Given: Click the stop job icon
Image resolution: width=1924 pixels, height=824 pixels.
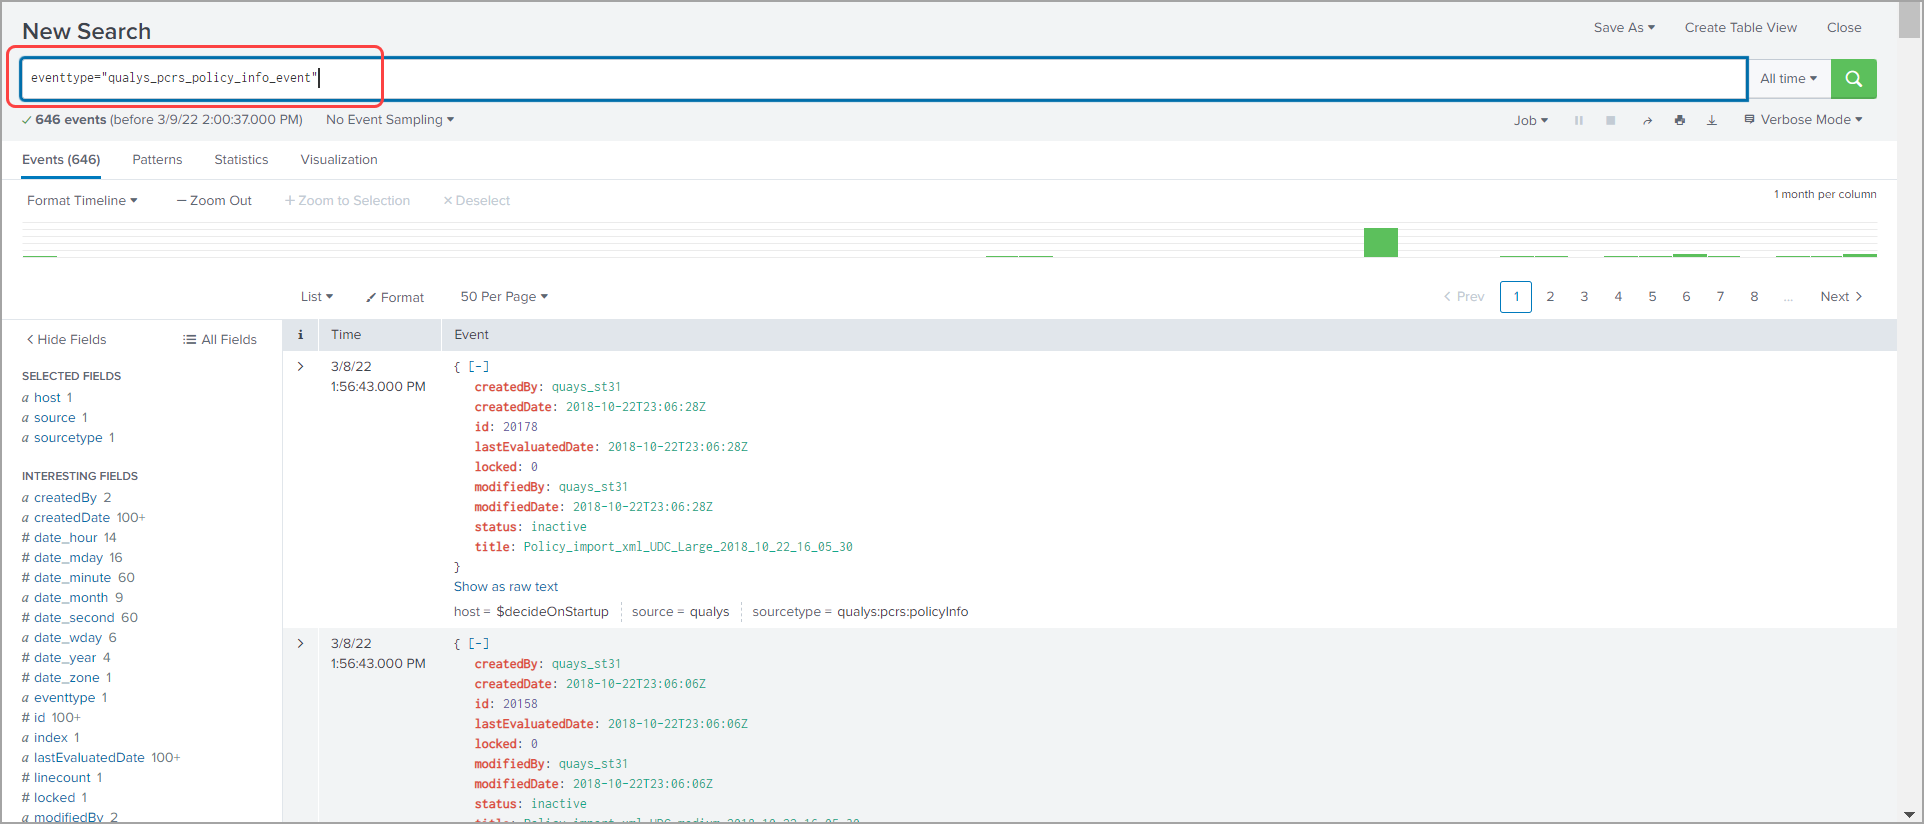Looking at the screenshot, I should pos(1610,120).
